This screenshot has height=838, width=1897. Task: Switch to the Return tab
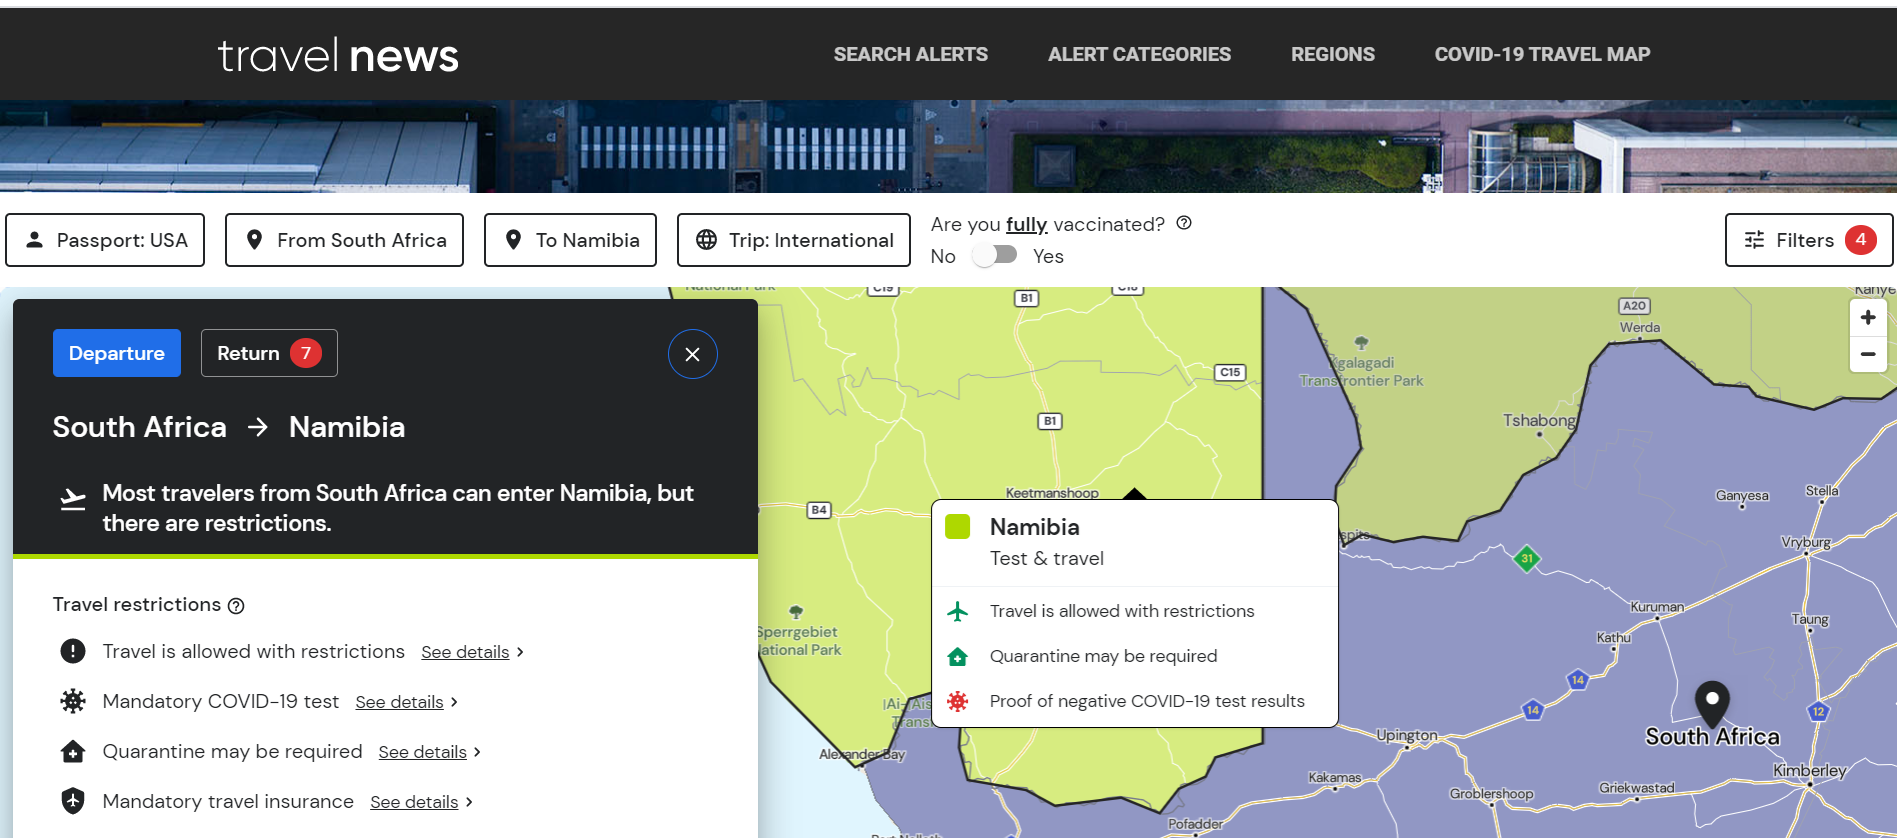pos(269,353)
